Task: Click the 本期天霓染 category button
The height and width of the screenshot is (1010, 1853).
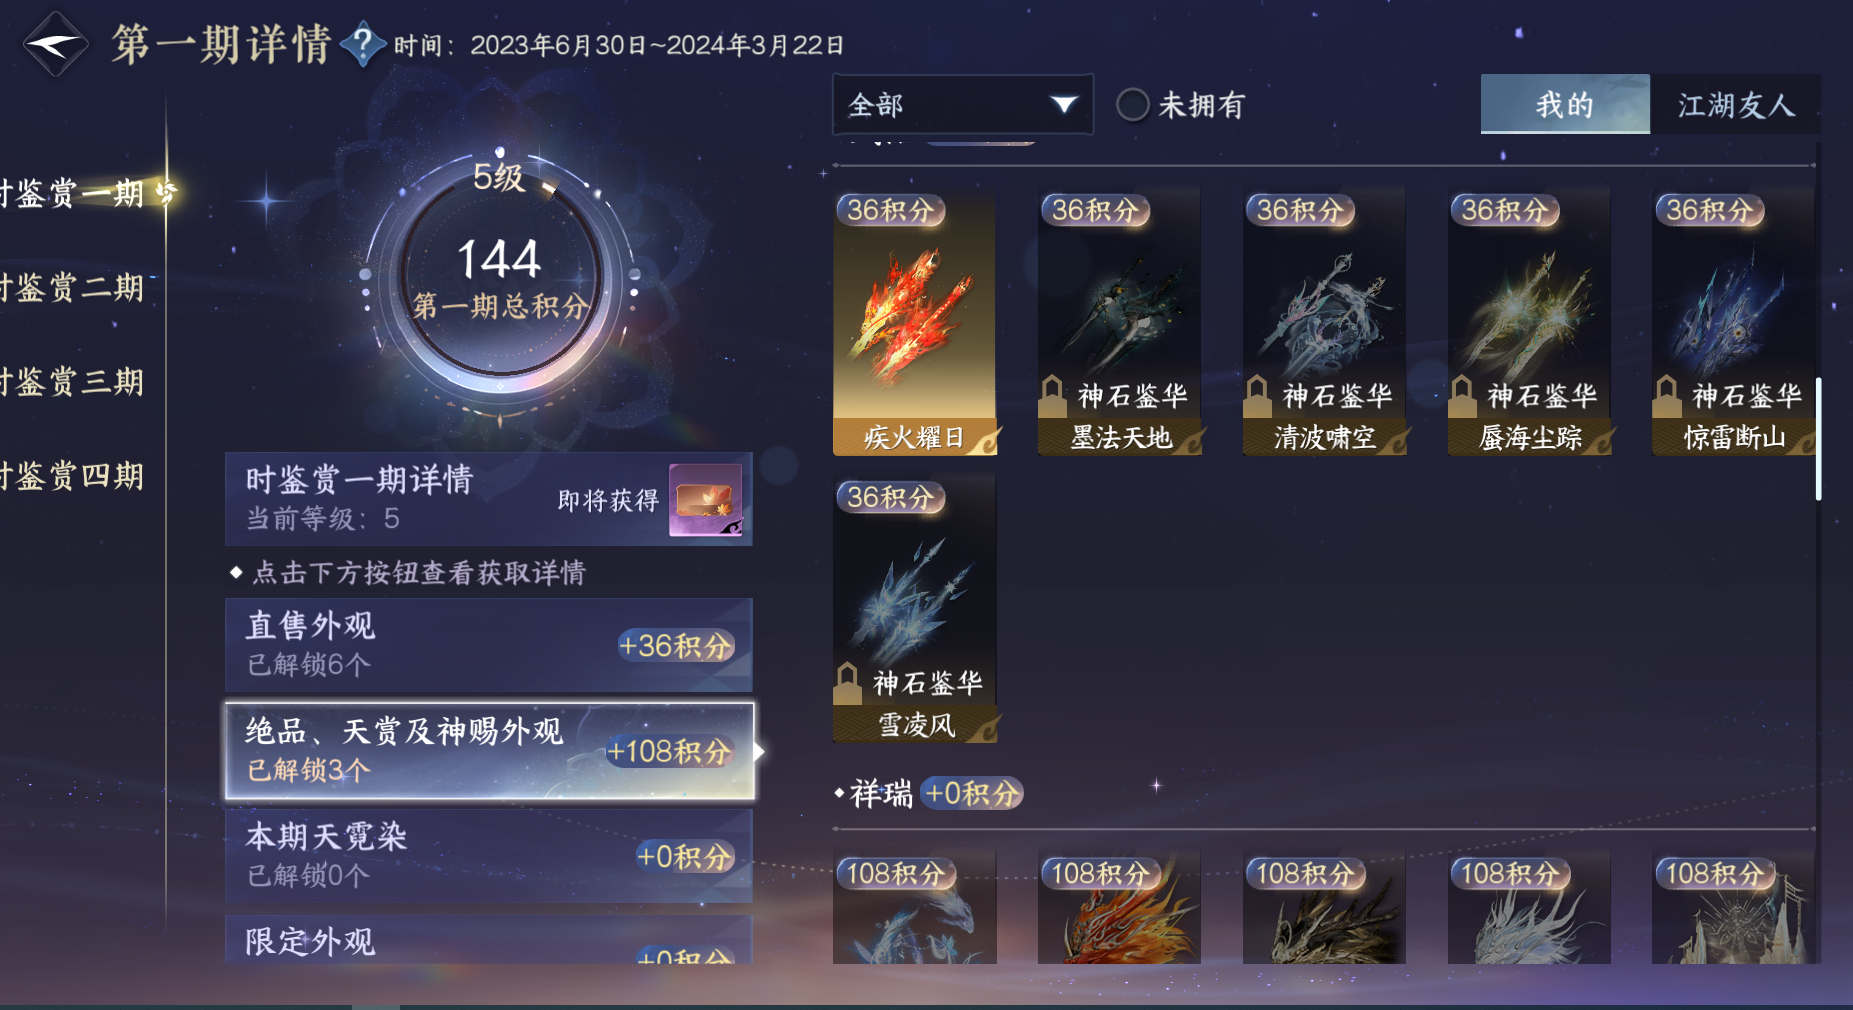Action: (489, 856)
